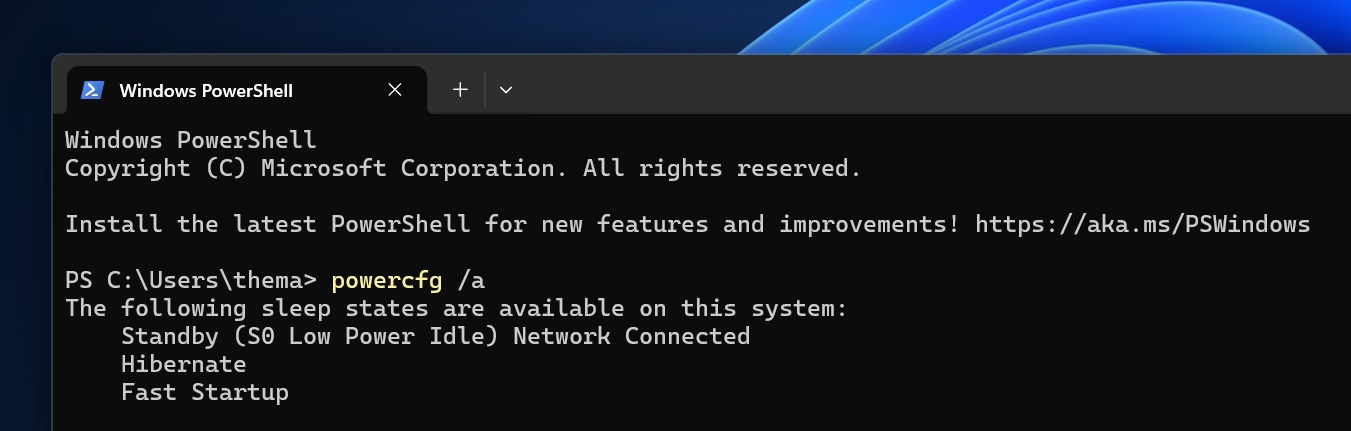The width and height of the screenshot is (1351, 431).
Task: Close the Windows PowerShell tab
Action: [395, 90]
